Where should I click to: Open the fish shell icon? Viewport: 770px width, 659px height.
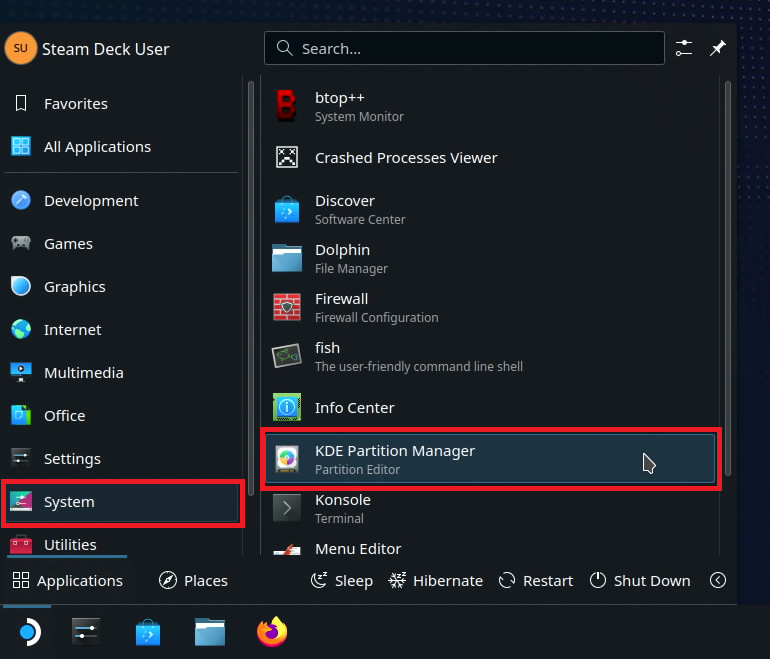(287, 356)
